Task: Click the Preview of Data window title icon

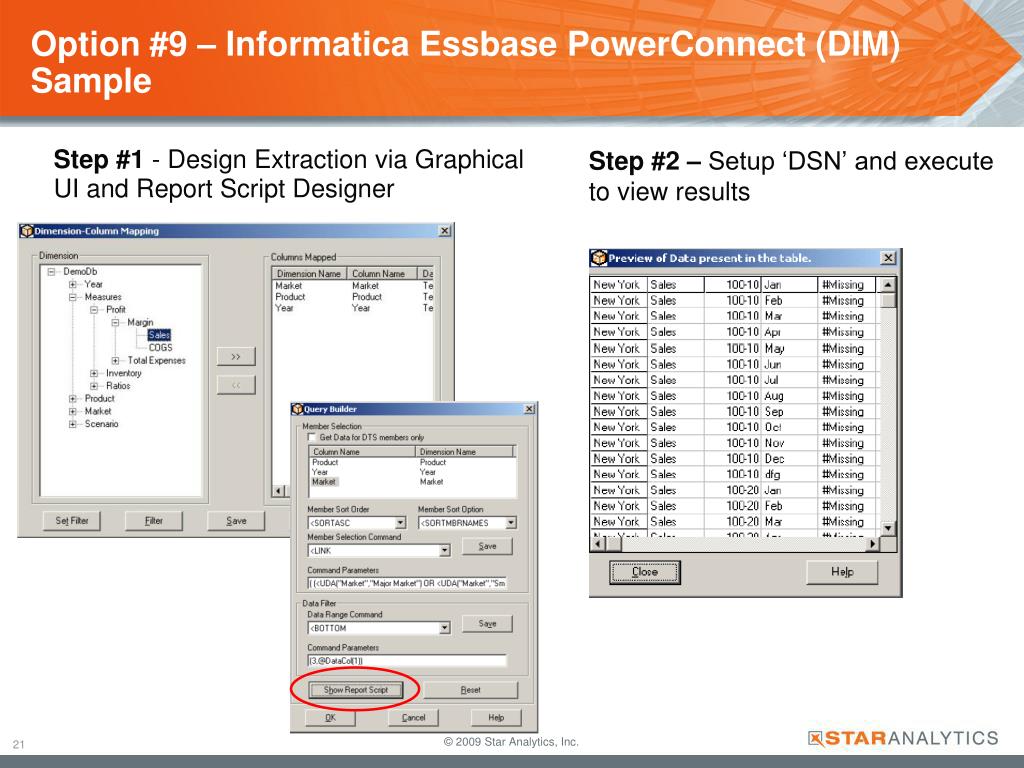Action: coord(599,259)
